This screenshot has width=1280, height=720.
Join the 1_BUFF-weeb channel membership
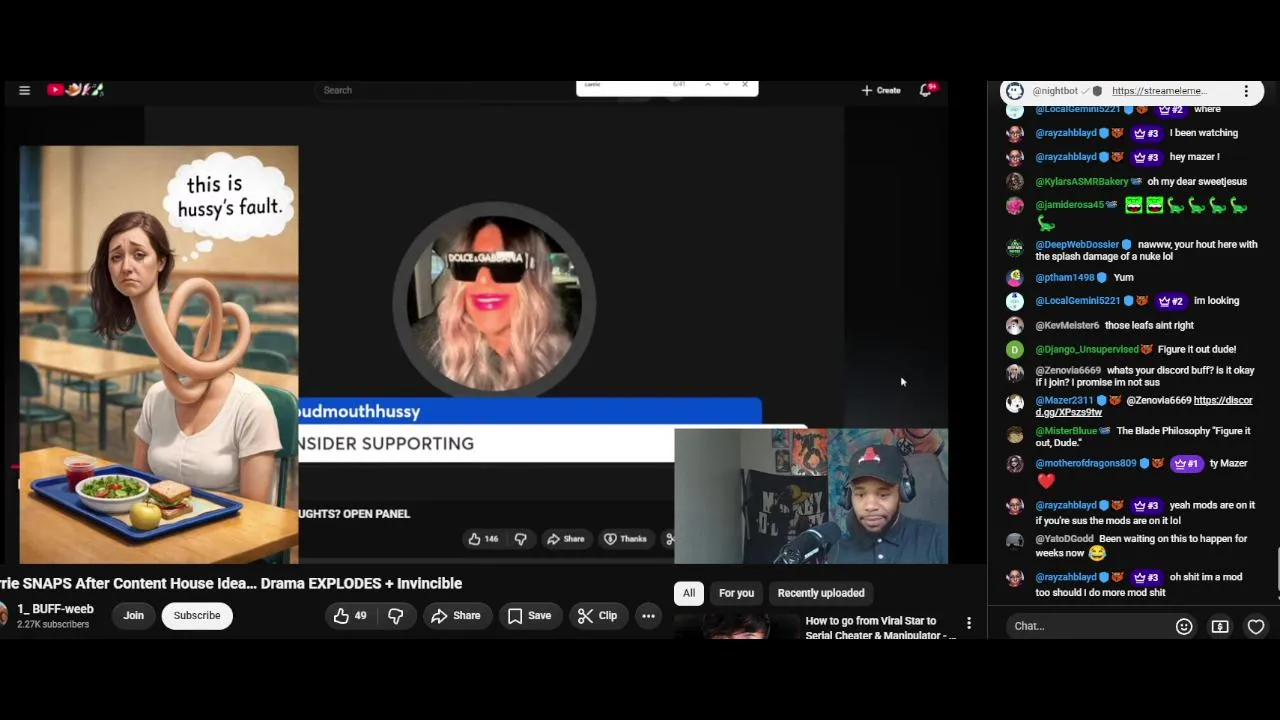133,616
